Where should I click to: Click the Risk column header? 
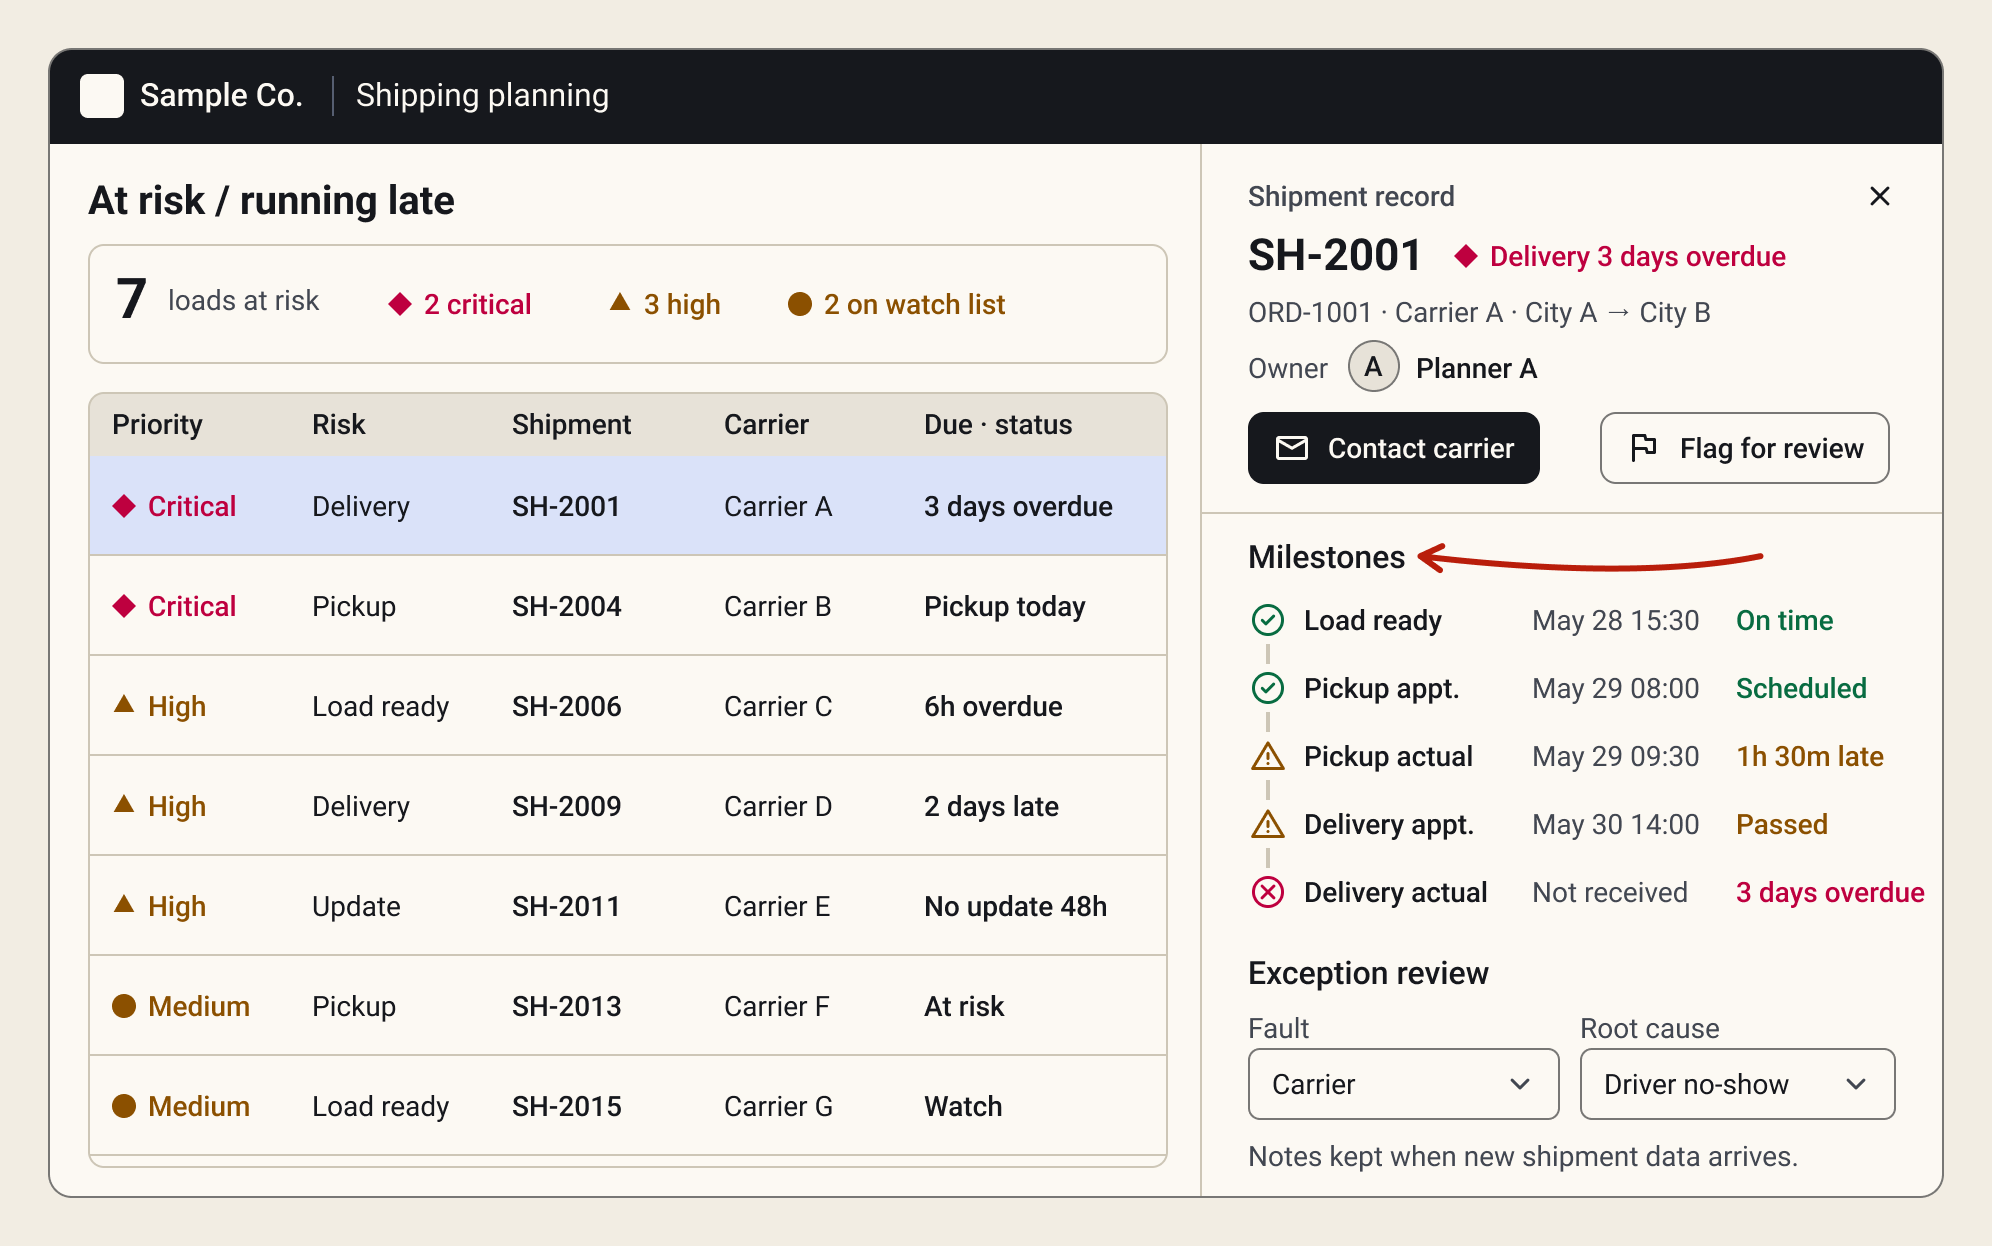click(x=338, y=424)
